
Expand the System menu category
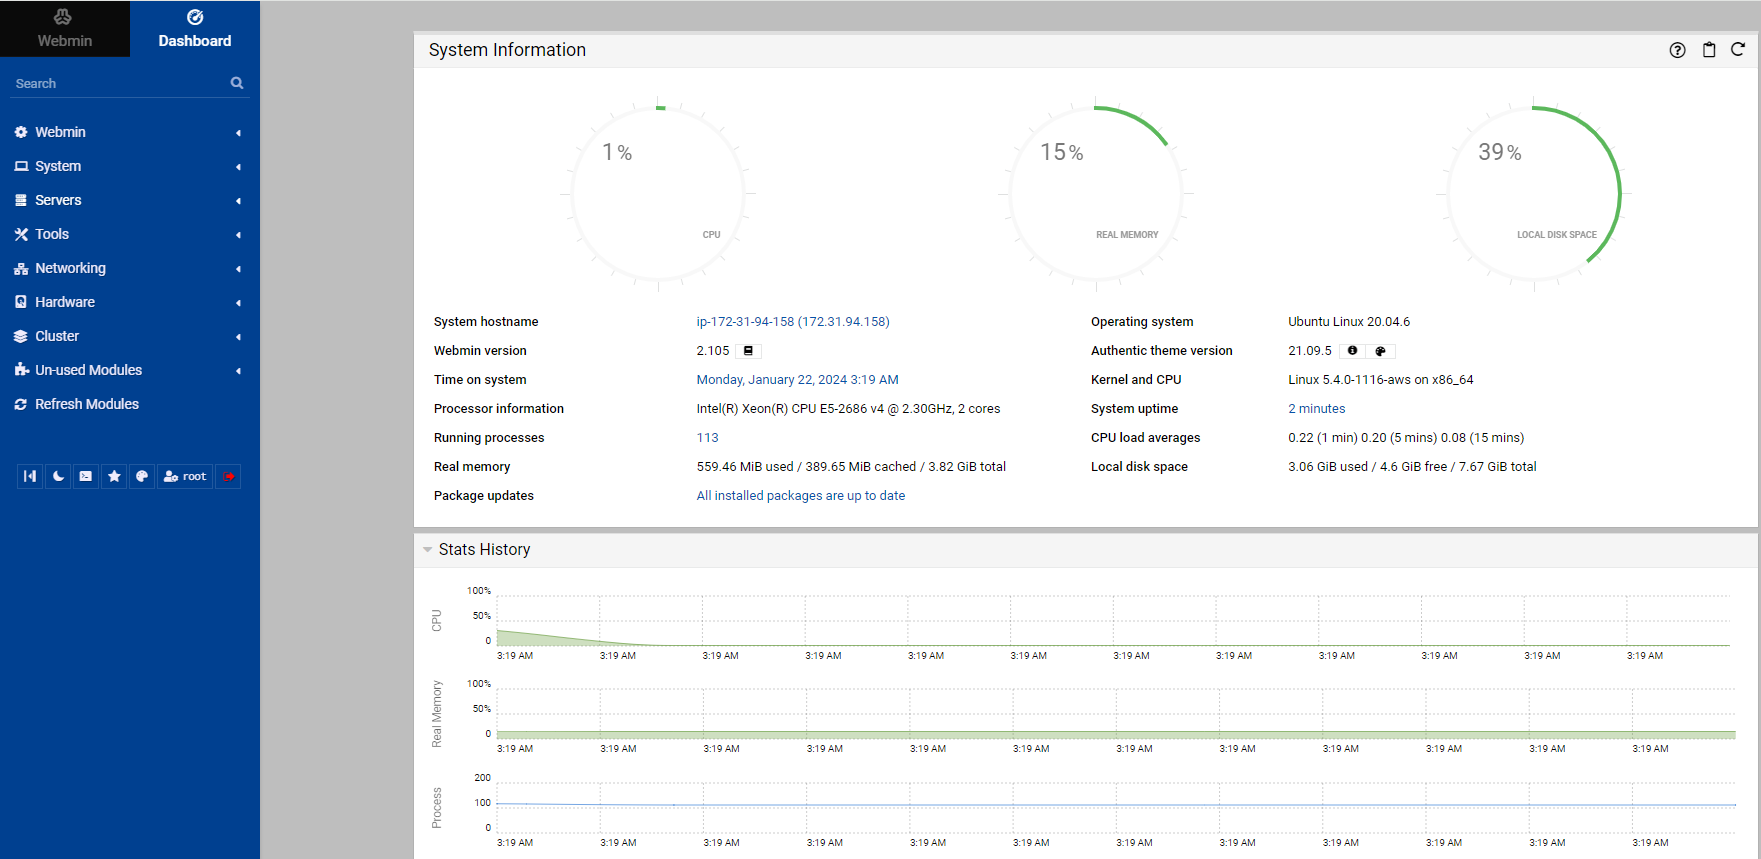[x=130, y=166]
